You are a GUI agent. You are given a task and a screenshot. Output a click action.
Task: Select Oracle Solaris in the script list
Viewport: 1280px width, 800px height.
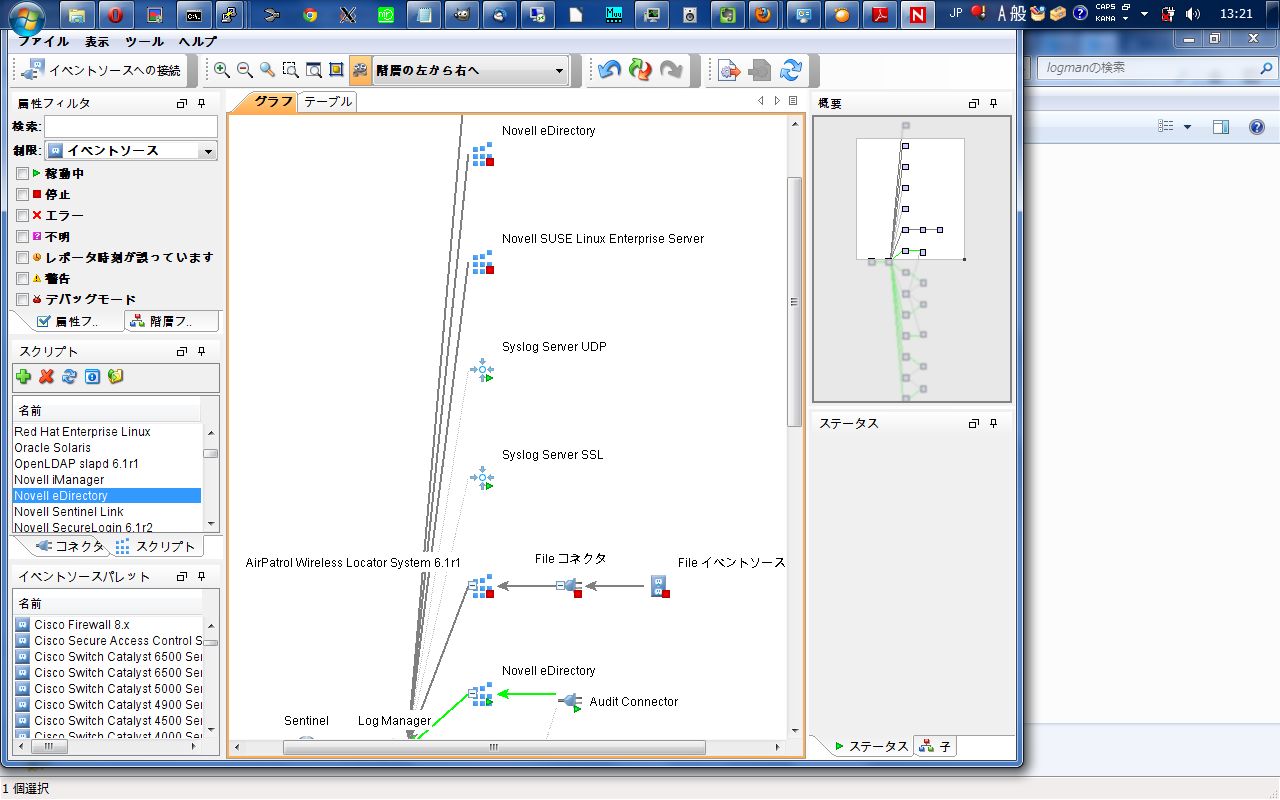pos(107,448)
